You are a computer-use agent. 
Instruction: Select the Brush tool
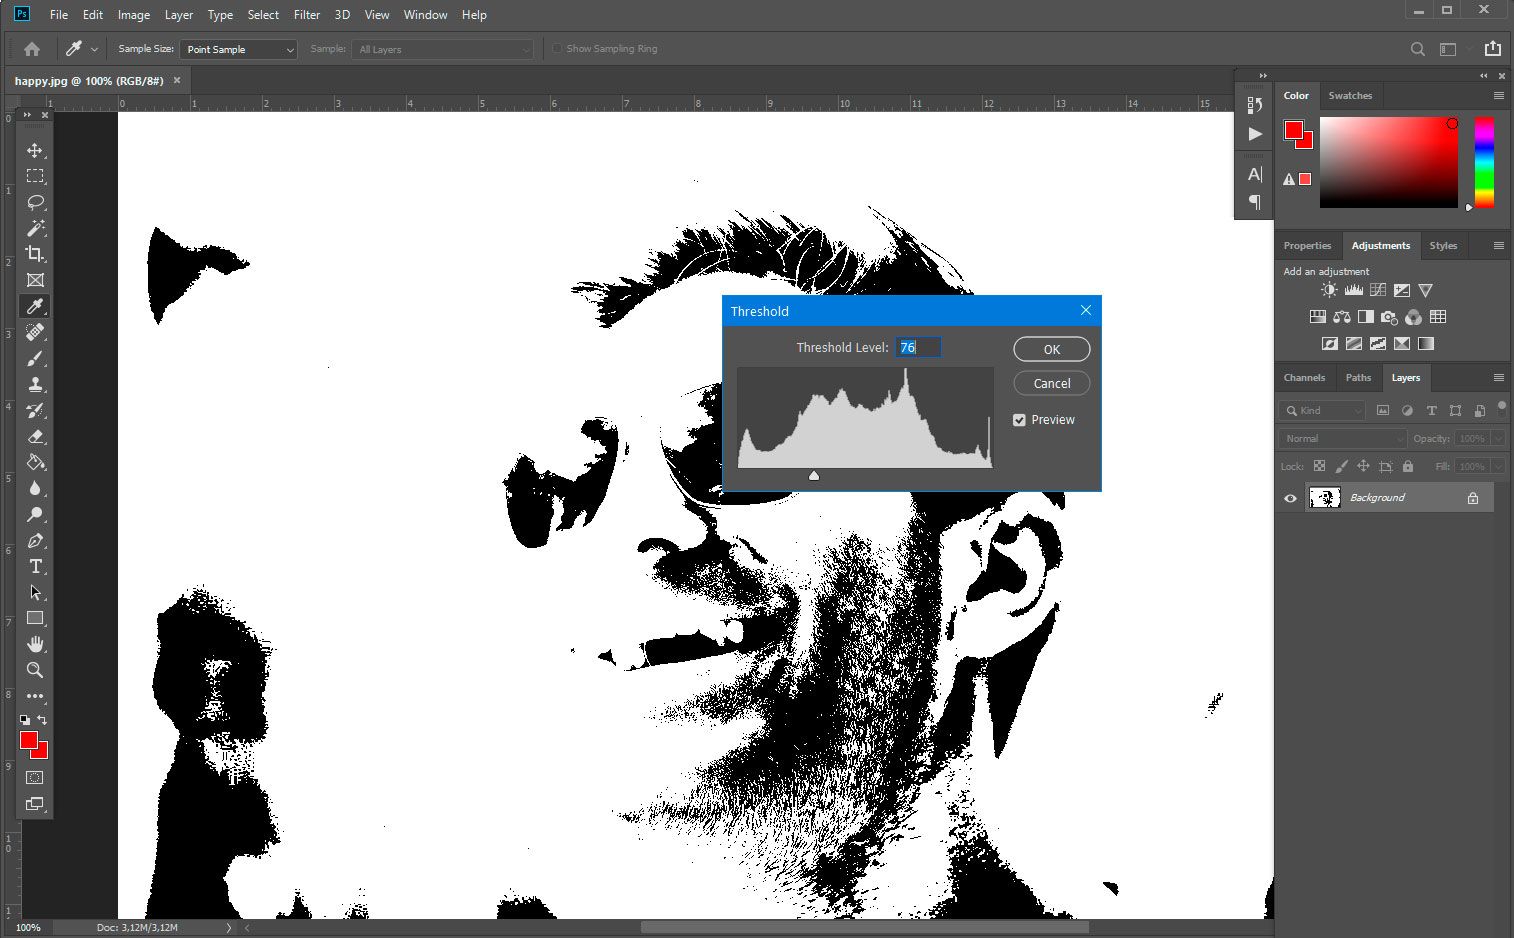coord(35,358)
